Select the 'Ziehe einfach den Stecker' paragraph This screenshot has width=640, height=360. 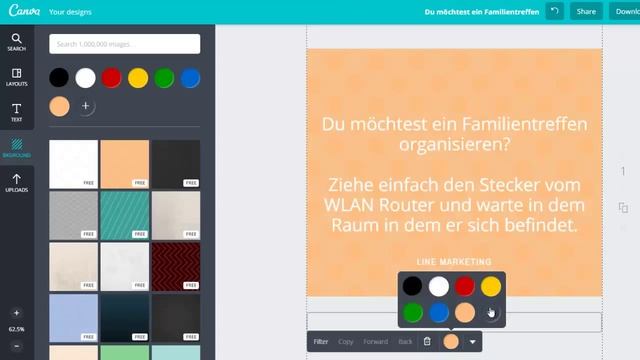454,205
